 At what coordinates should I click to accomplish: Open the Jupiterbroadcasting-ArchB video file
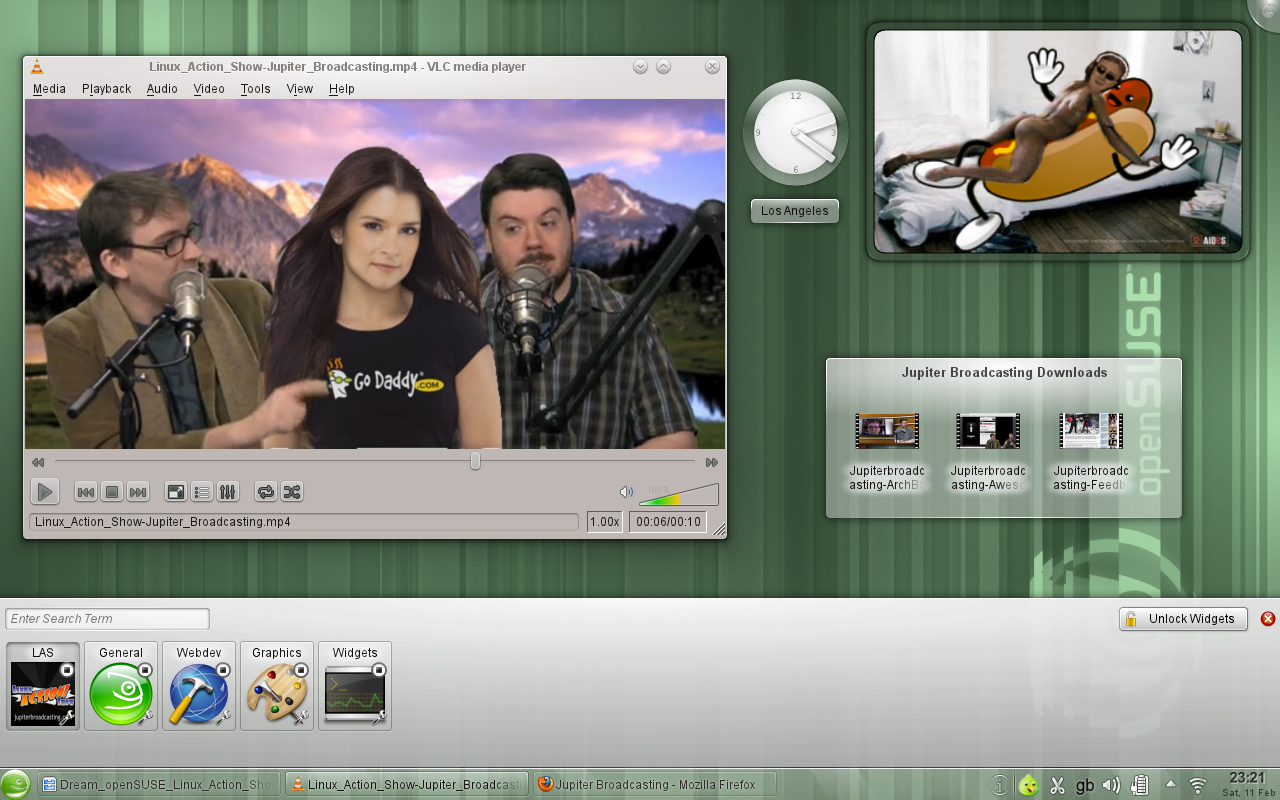887,452
